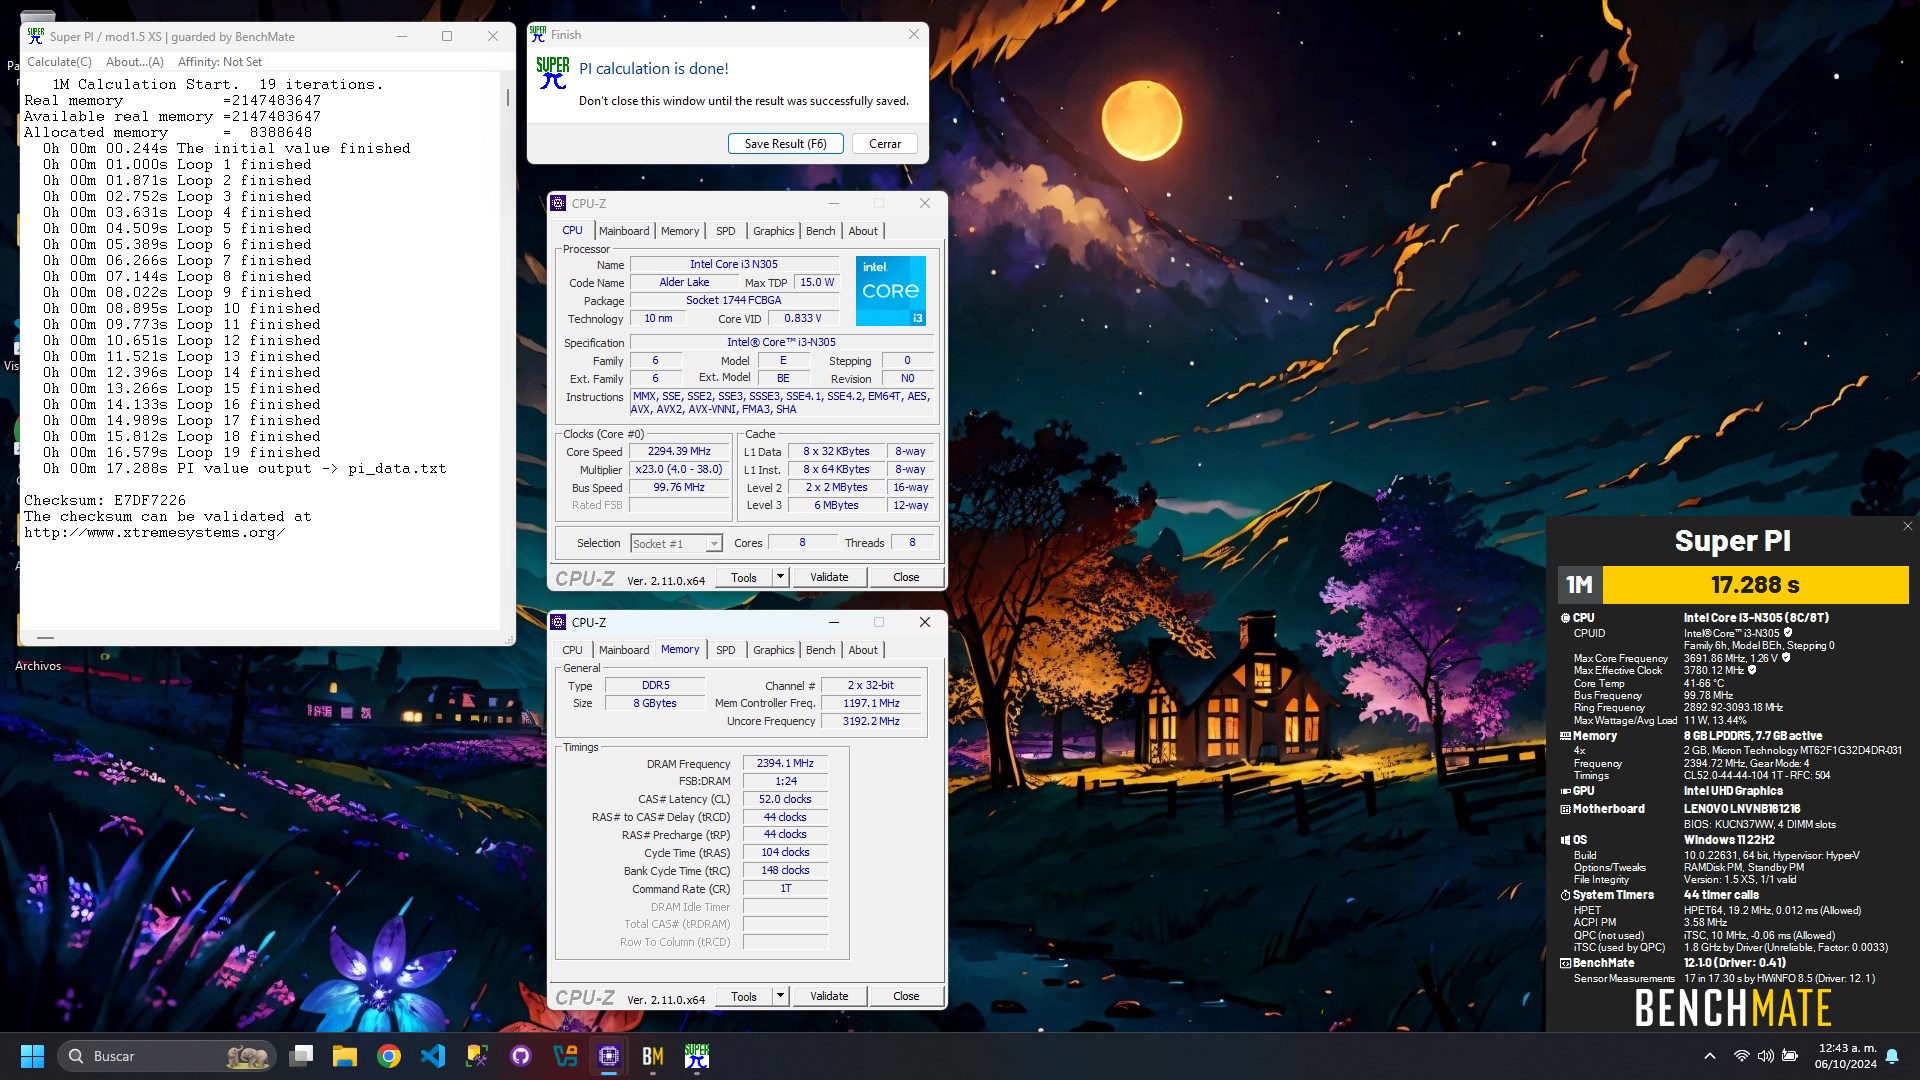Click the Intel Core i3 logo
The width and height of the screenshot is (1920, 1080).
tap(890, 290)
